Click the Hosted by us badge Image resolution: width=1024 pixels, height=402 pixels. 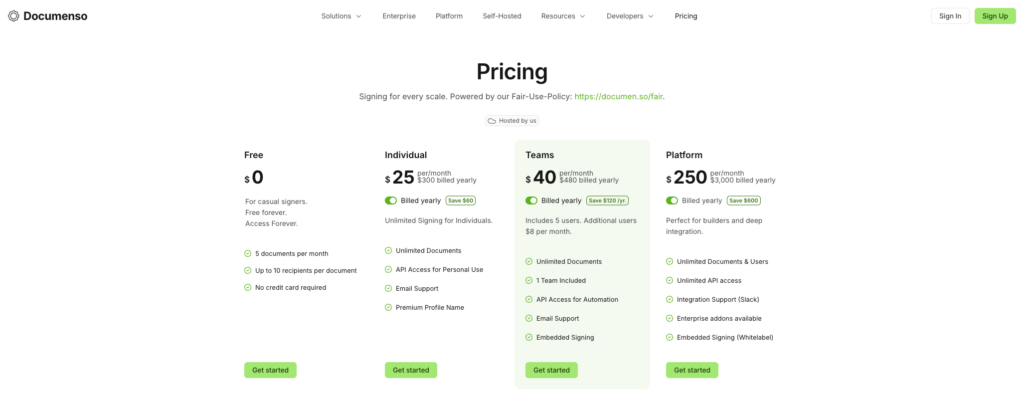[x=512, y=121]
